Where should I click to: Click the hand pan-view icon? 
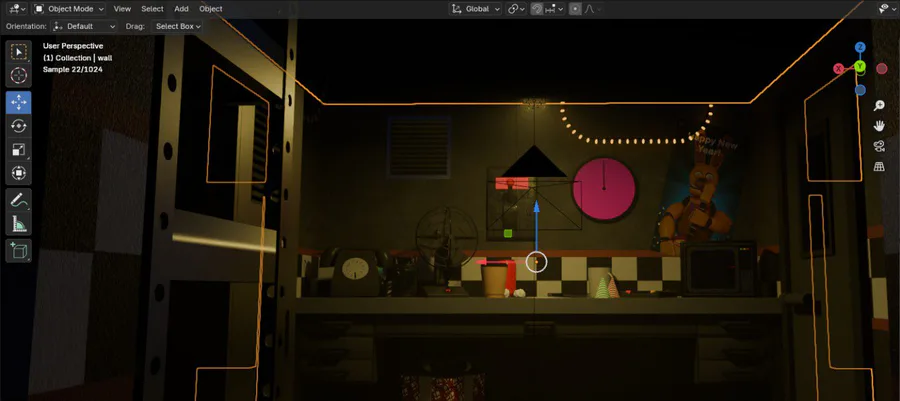point(879,126)
